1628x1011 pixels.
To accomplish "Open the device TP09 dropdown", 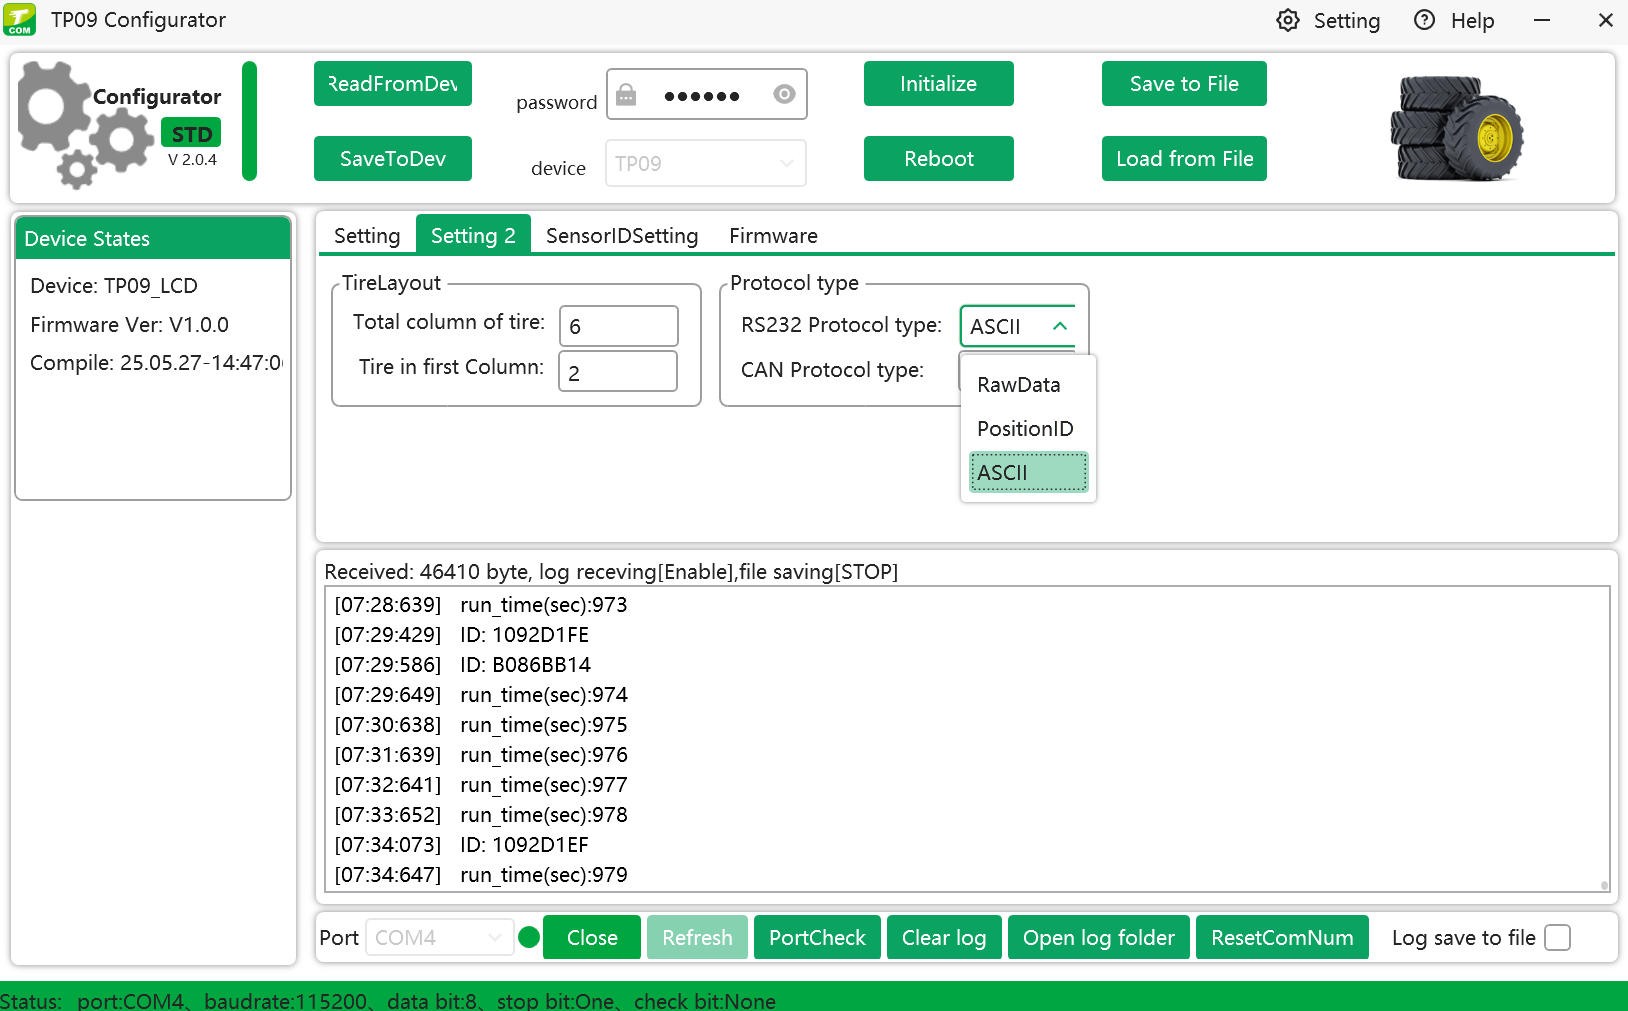I will [x=705, y=163].
